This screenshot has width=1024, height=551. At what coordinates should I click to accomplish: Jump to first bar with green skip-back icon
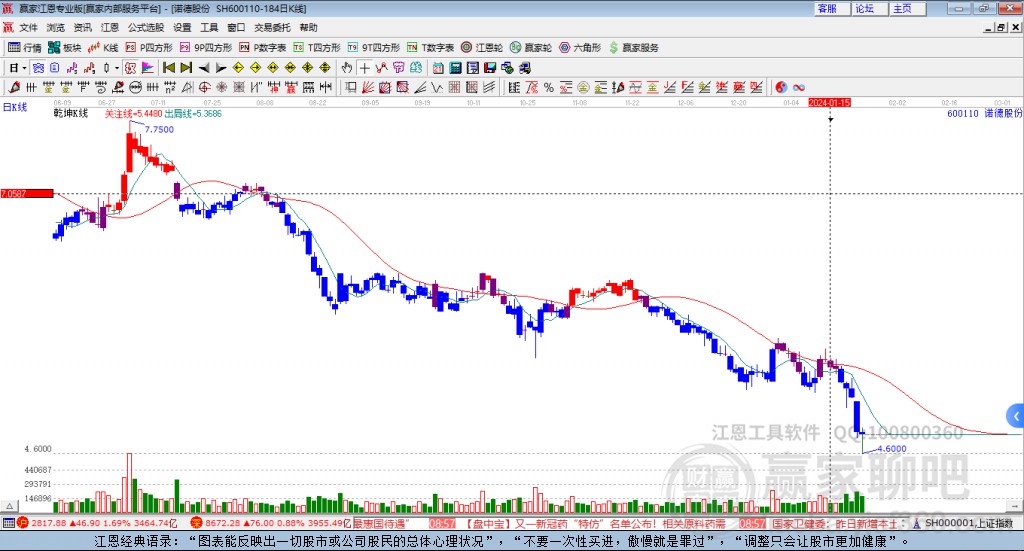168,68
